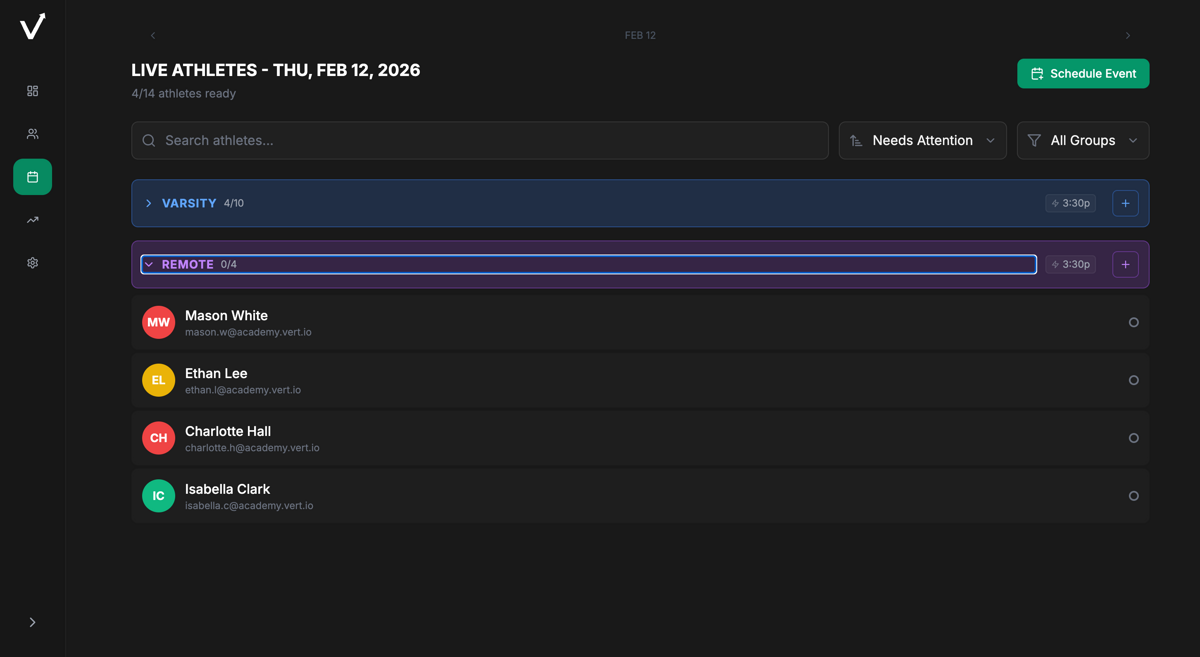
Task: Select the calendar icon in sidebar
Action: pyautogui.click(x=32, y=177)
